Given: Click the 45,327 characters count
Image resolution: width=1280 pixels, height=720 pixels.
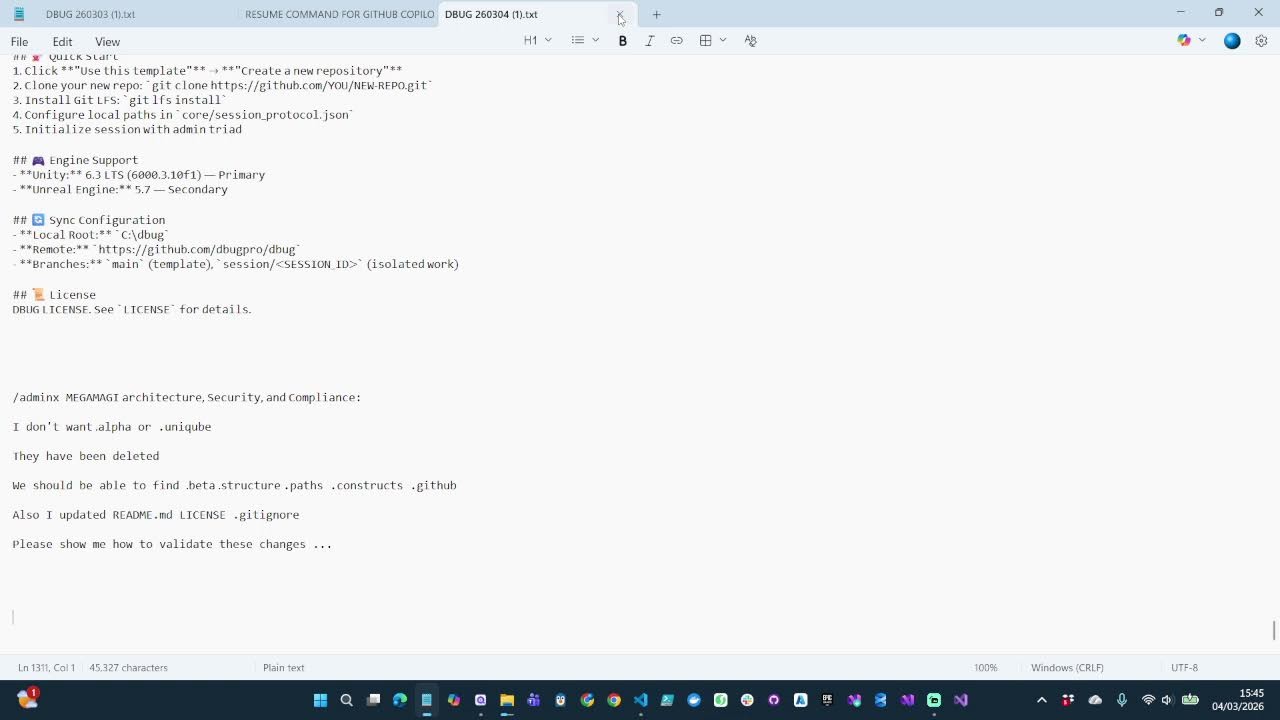Looking at the screenshot, I should [128, 668].
